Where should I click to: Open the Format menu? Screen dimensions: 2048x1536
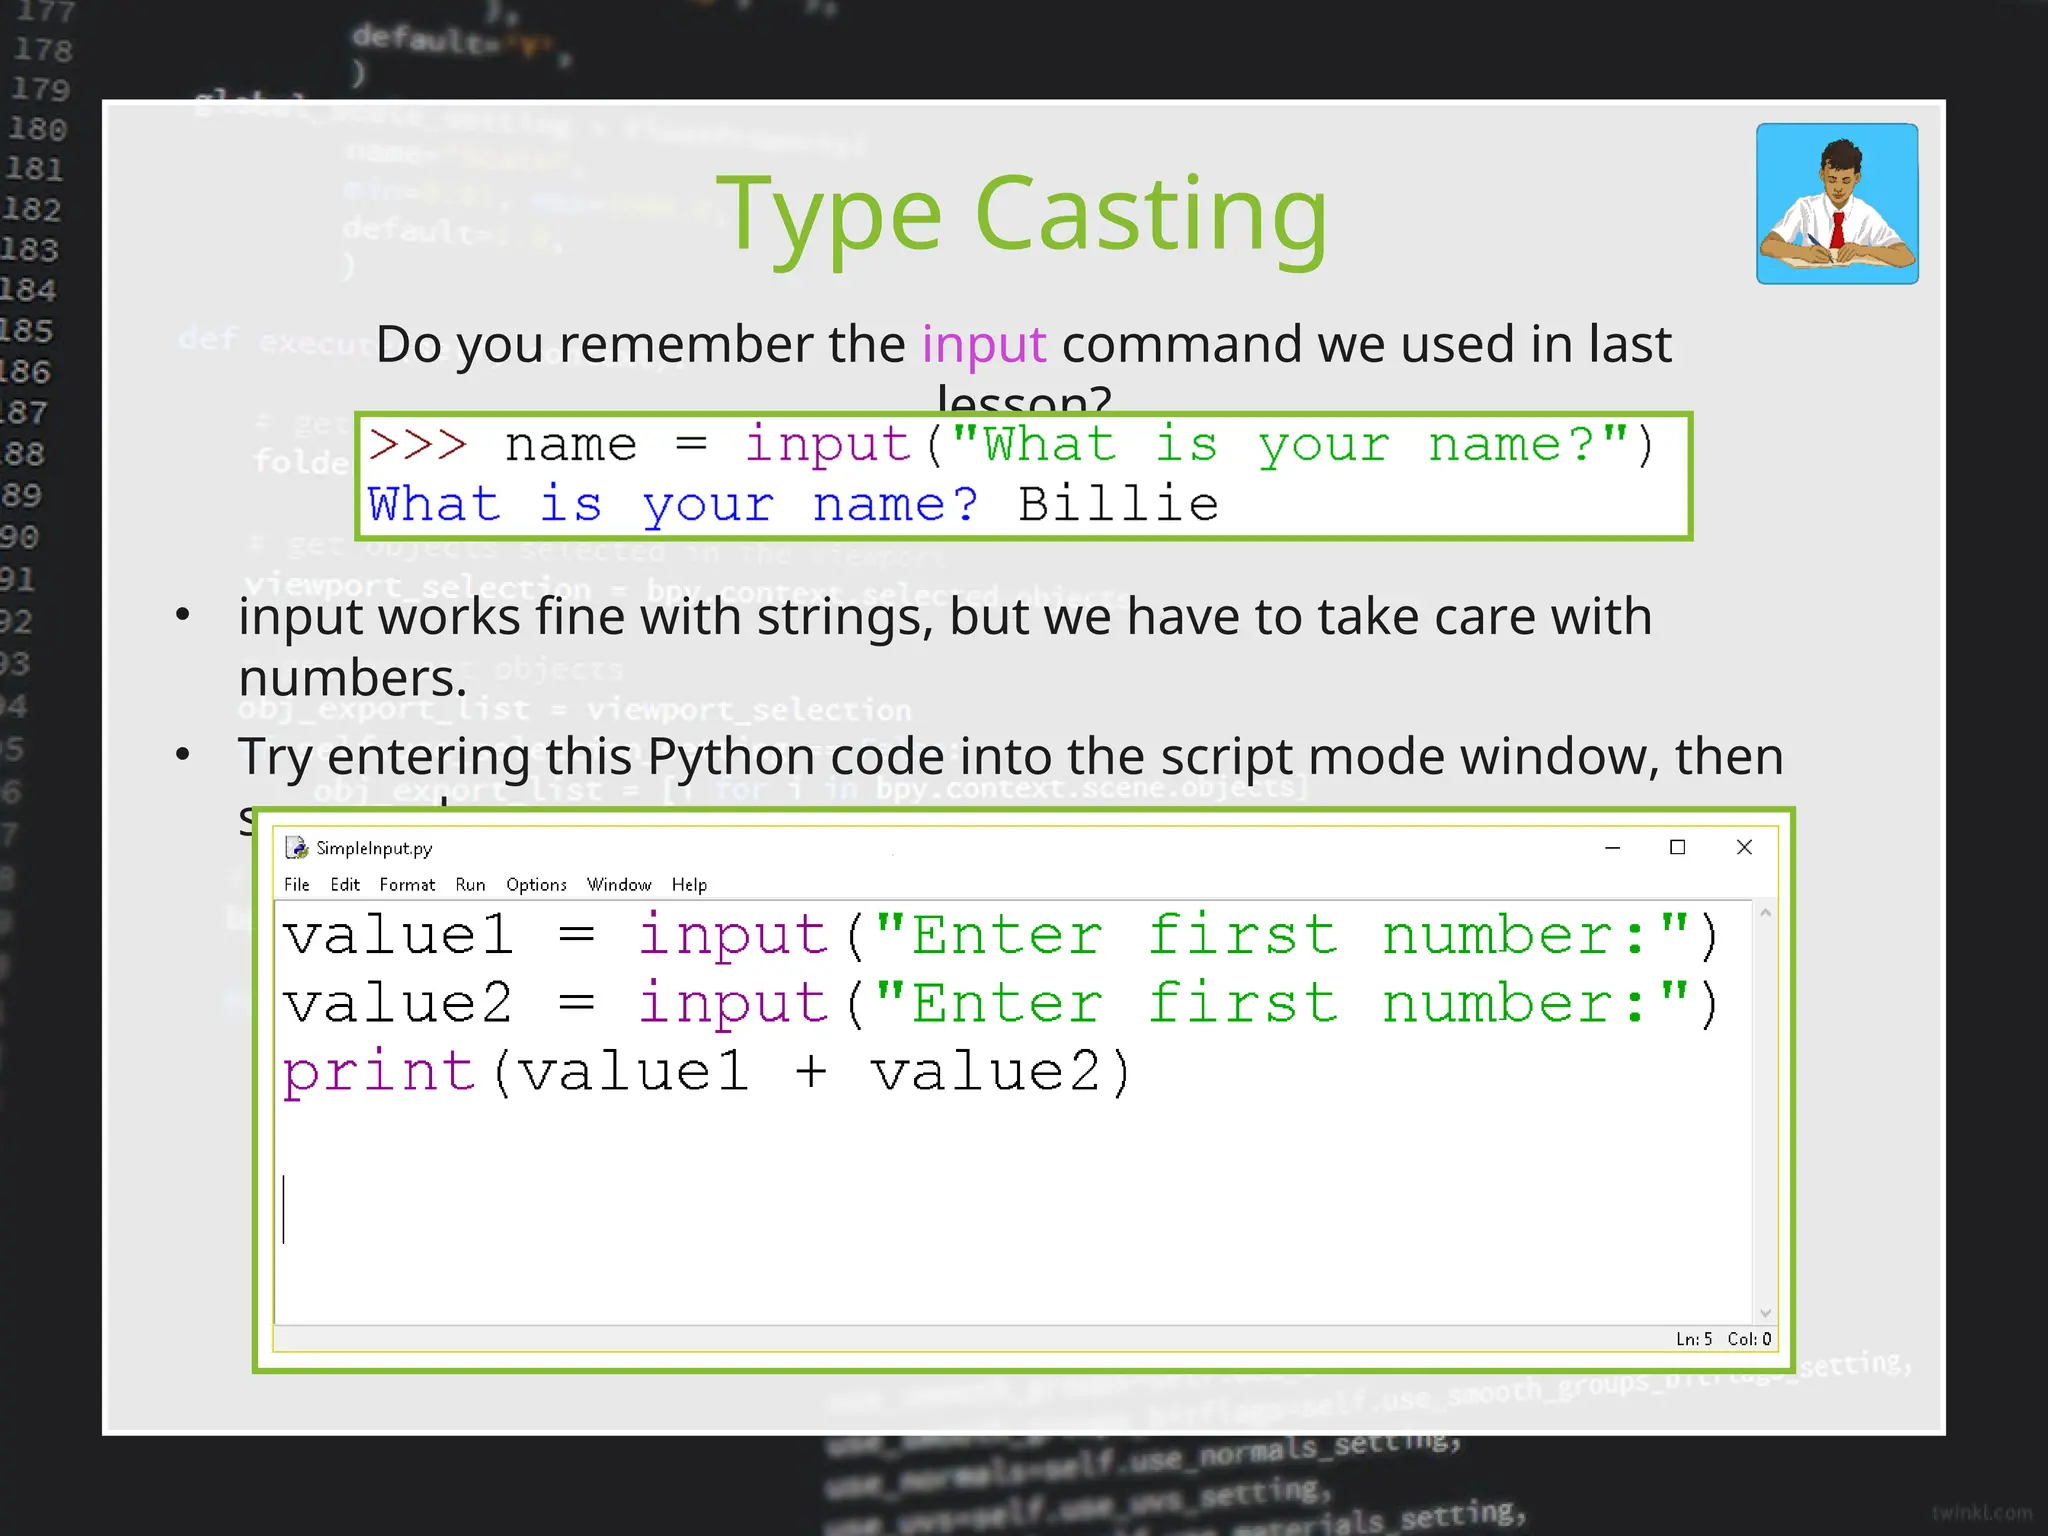407,884
